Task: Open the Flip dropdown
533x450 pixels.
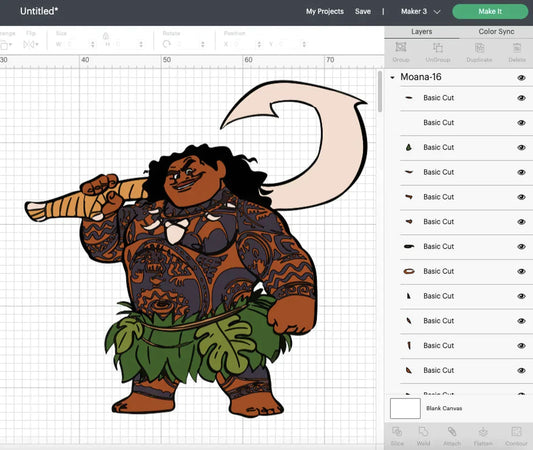Action: pyautogui.click(x=31, y=45)
